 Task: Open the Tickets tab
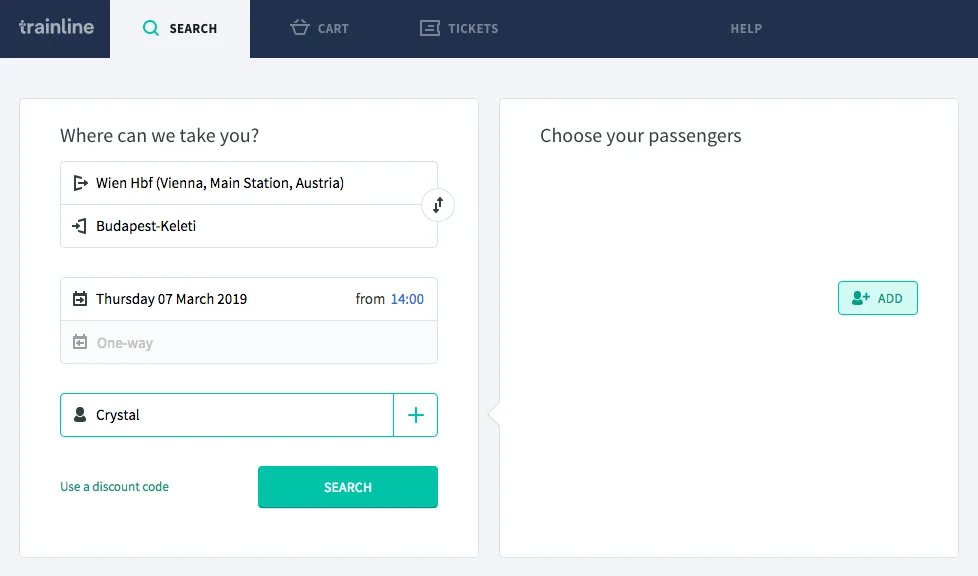click(459, 28)
